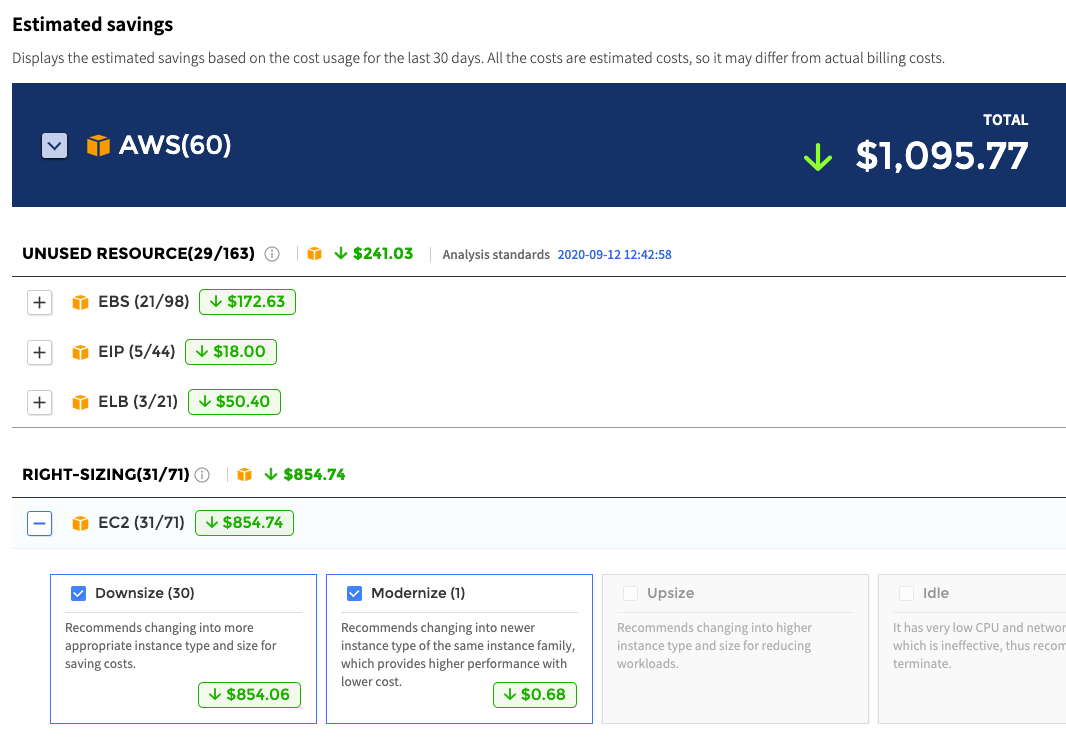Click the orange cube icon next to ELB
The width and height of the screenshot is (1066, 747).
click(81, 402)
